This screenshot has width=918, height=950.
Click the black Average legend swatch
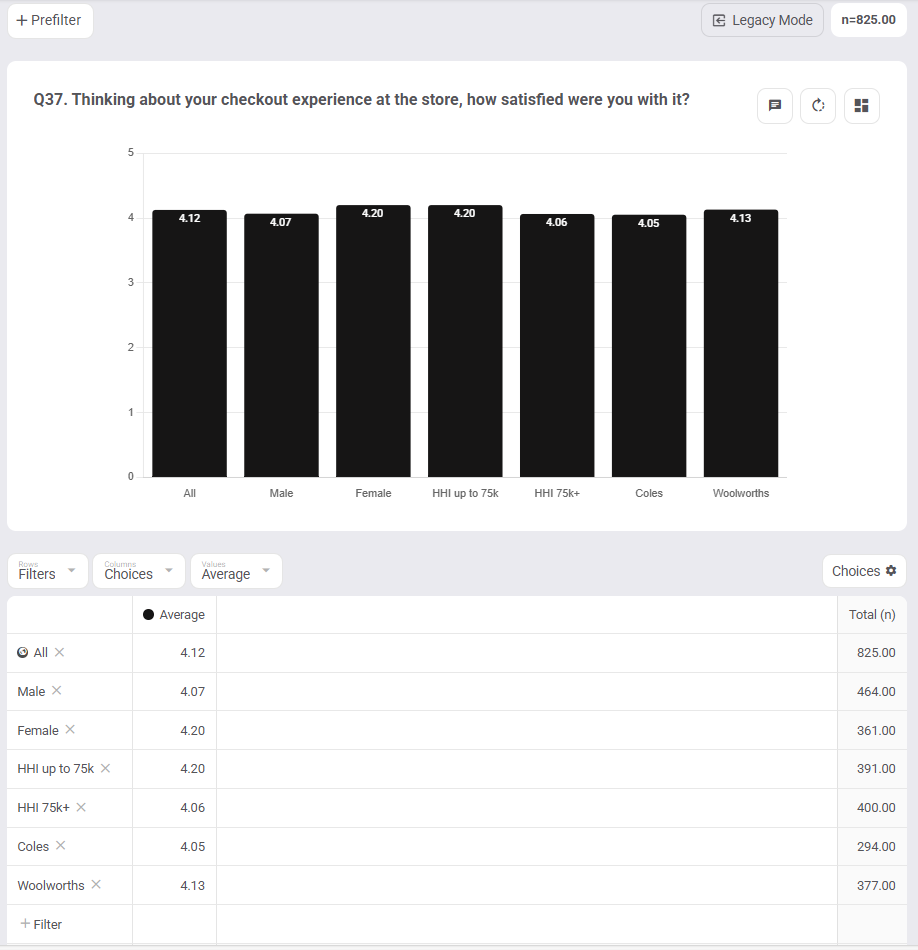pos(148,614)
